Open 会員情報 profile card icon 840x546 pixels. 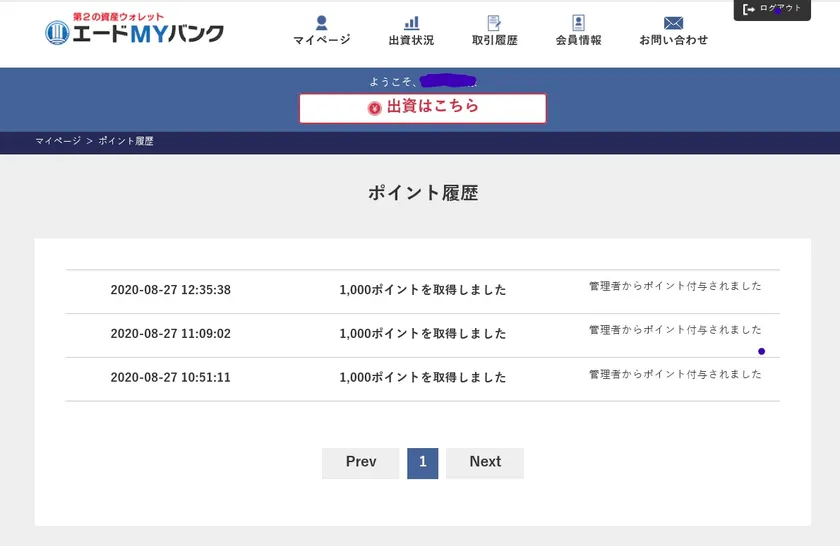tap(578, 22)
